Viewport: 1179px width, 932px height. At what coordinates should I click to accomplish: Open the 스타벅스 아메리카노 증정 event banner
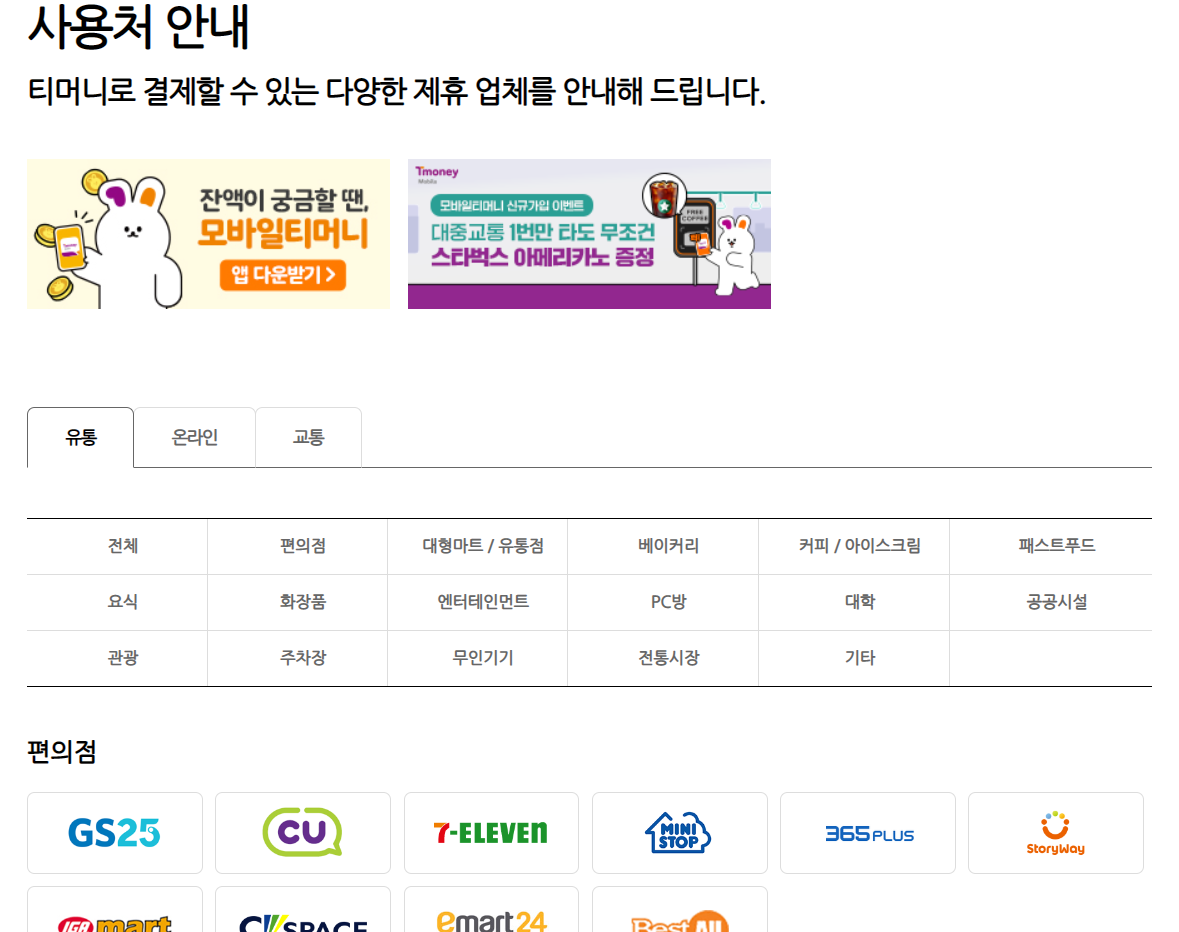pyautogui.click(x=590, y=234)
